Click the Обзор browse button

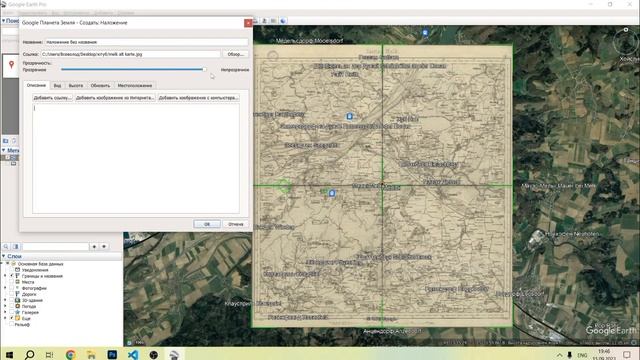[x=235, y=54]
